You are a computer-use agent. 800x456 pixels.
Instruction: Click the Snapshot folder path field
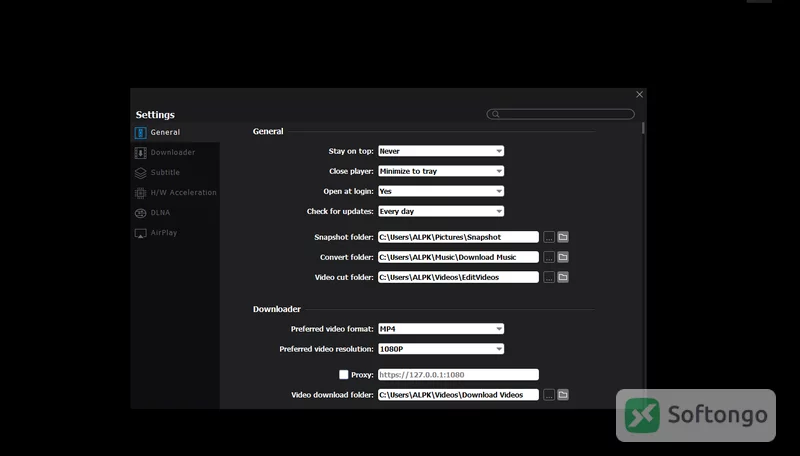458,237
